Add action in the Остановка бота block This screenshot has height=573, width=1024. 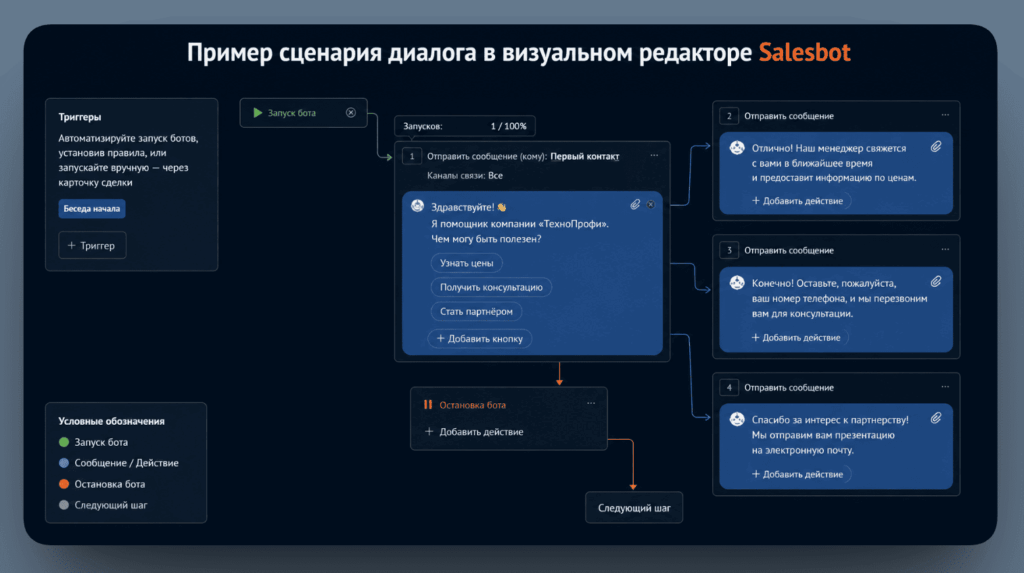(x=474, y=431)
